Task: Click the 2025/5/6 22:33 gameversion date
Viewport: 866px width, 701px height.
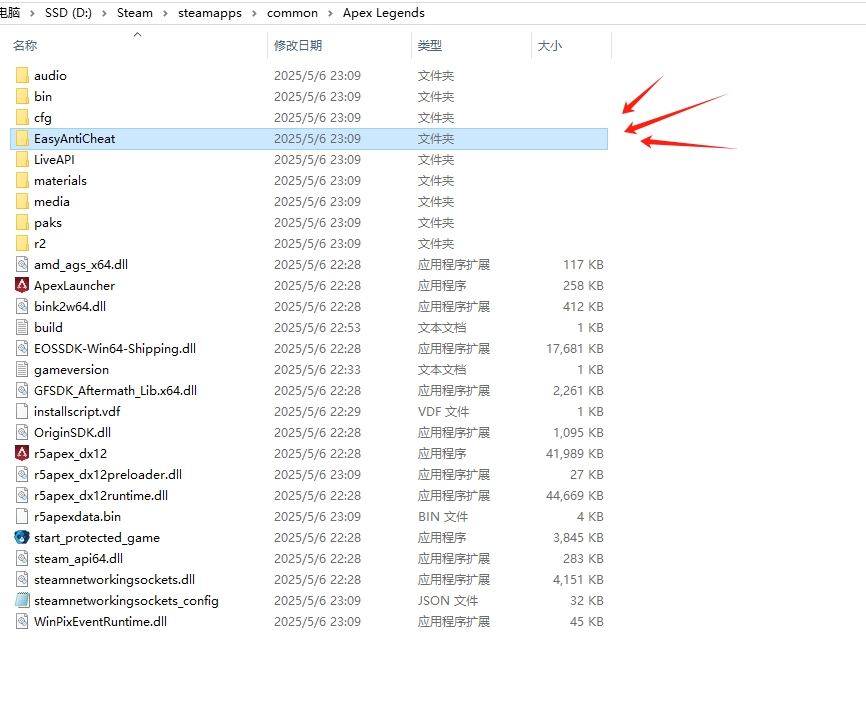Action: [318, 370]
